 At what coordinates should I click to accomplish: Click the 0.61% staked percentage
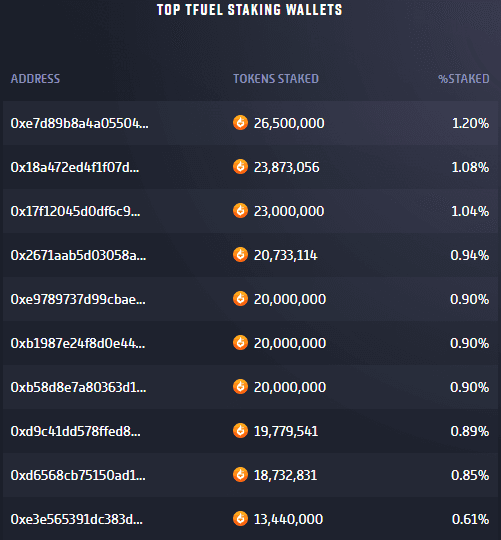point(470,519)
